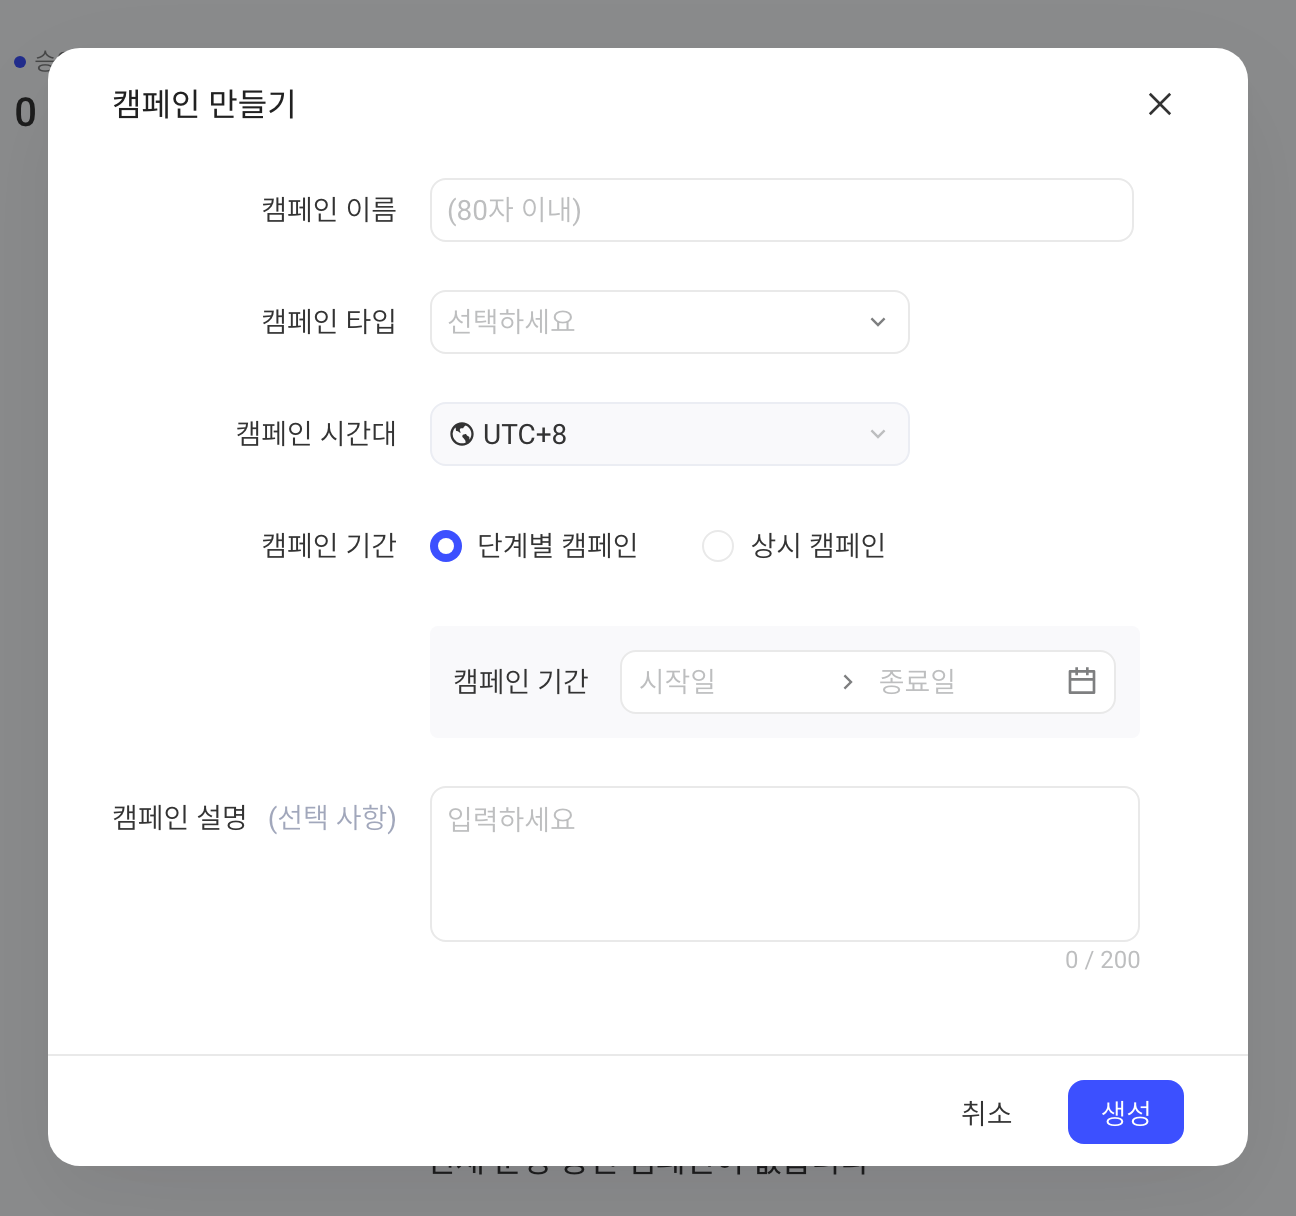The width and height of the screenshot is (1296, 1216).
Task: Click the 캠페인 타입 label
Action: click(329, 322)
